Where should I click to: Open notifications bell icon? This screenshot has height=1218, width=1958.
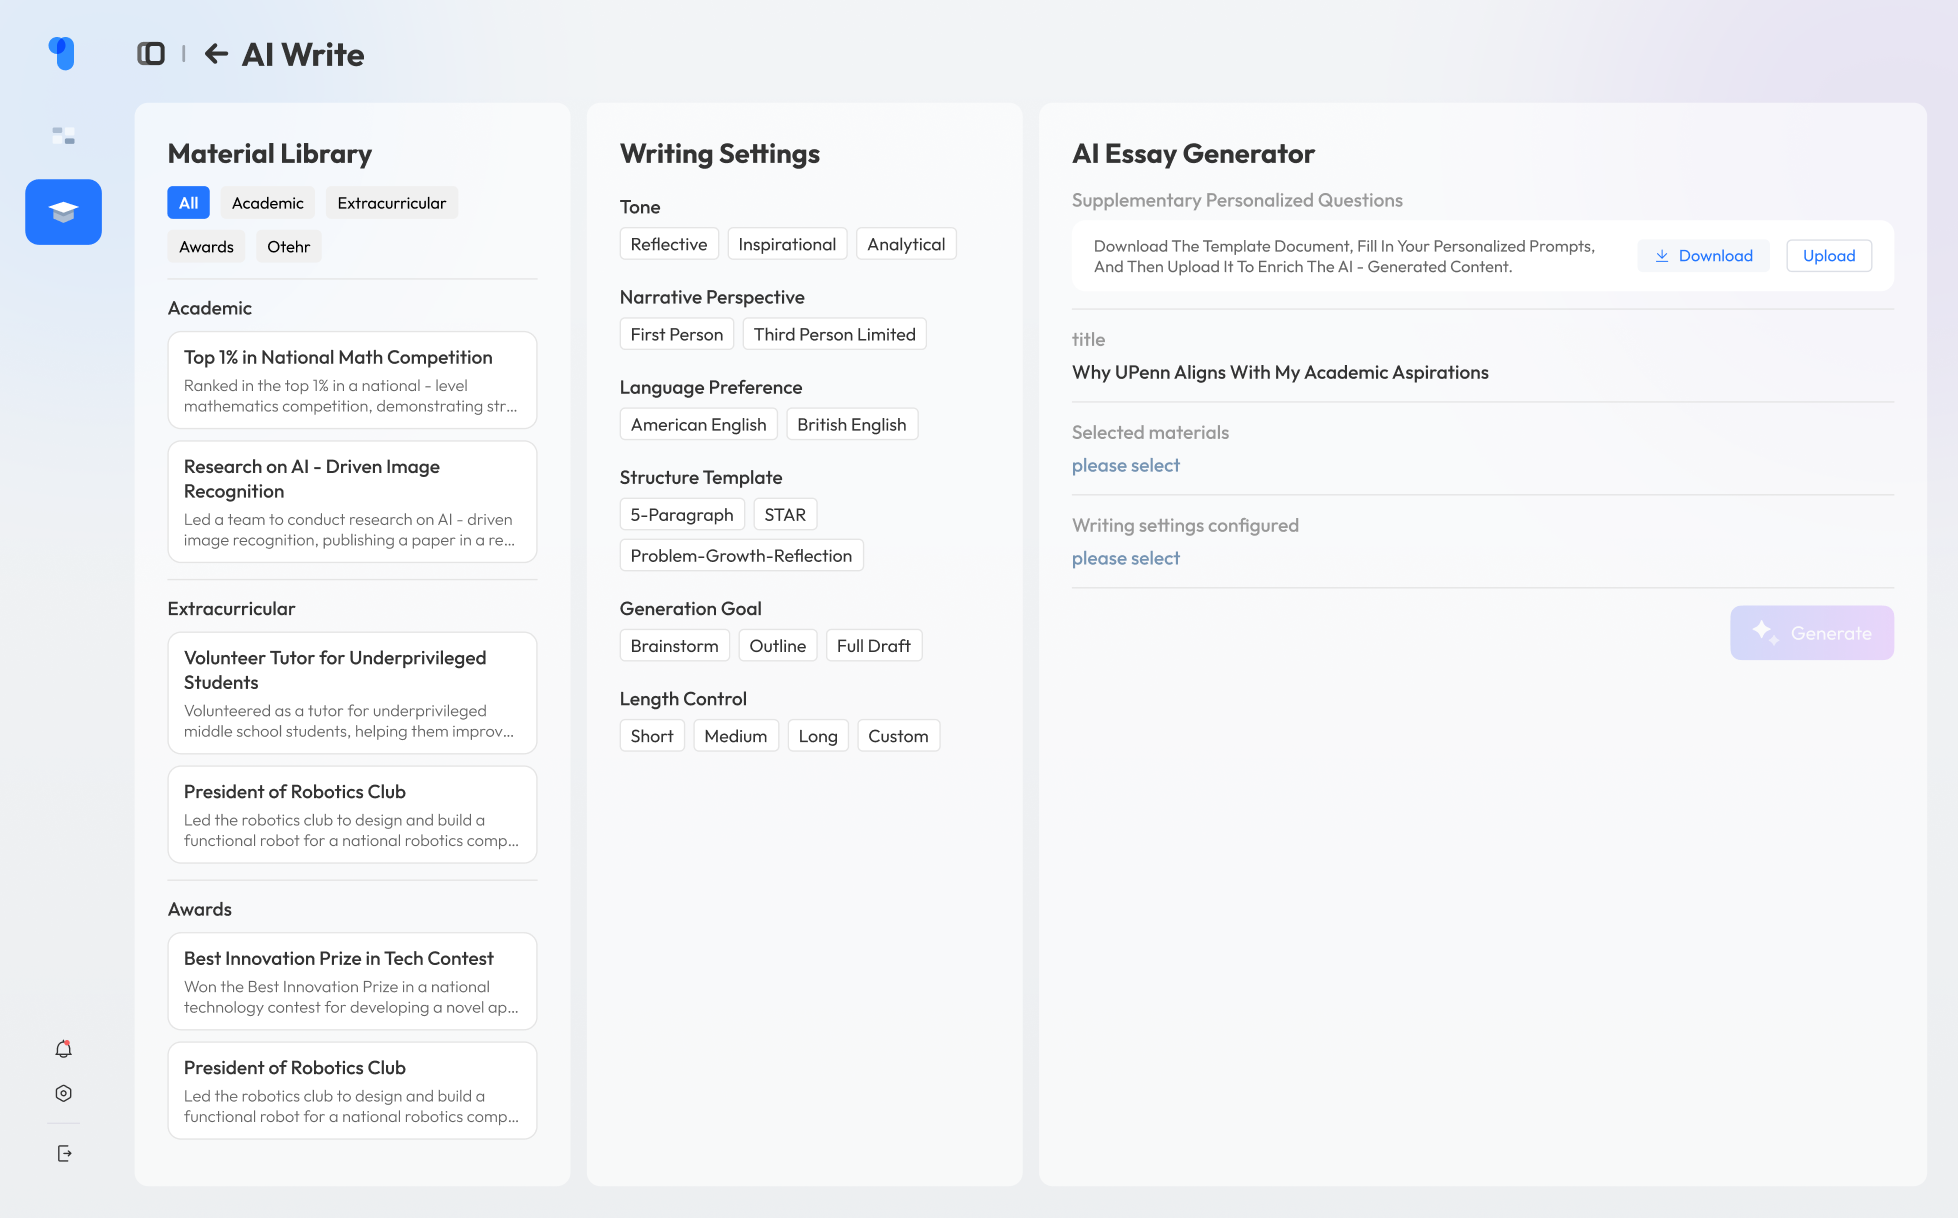coord(63,1049)
